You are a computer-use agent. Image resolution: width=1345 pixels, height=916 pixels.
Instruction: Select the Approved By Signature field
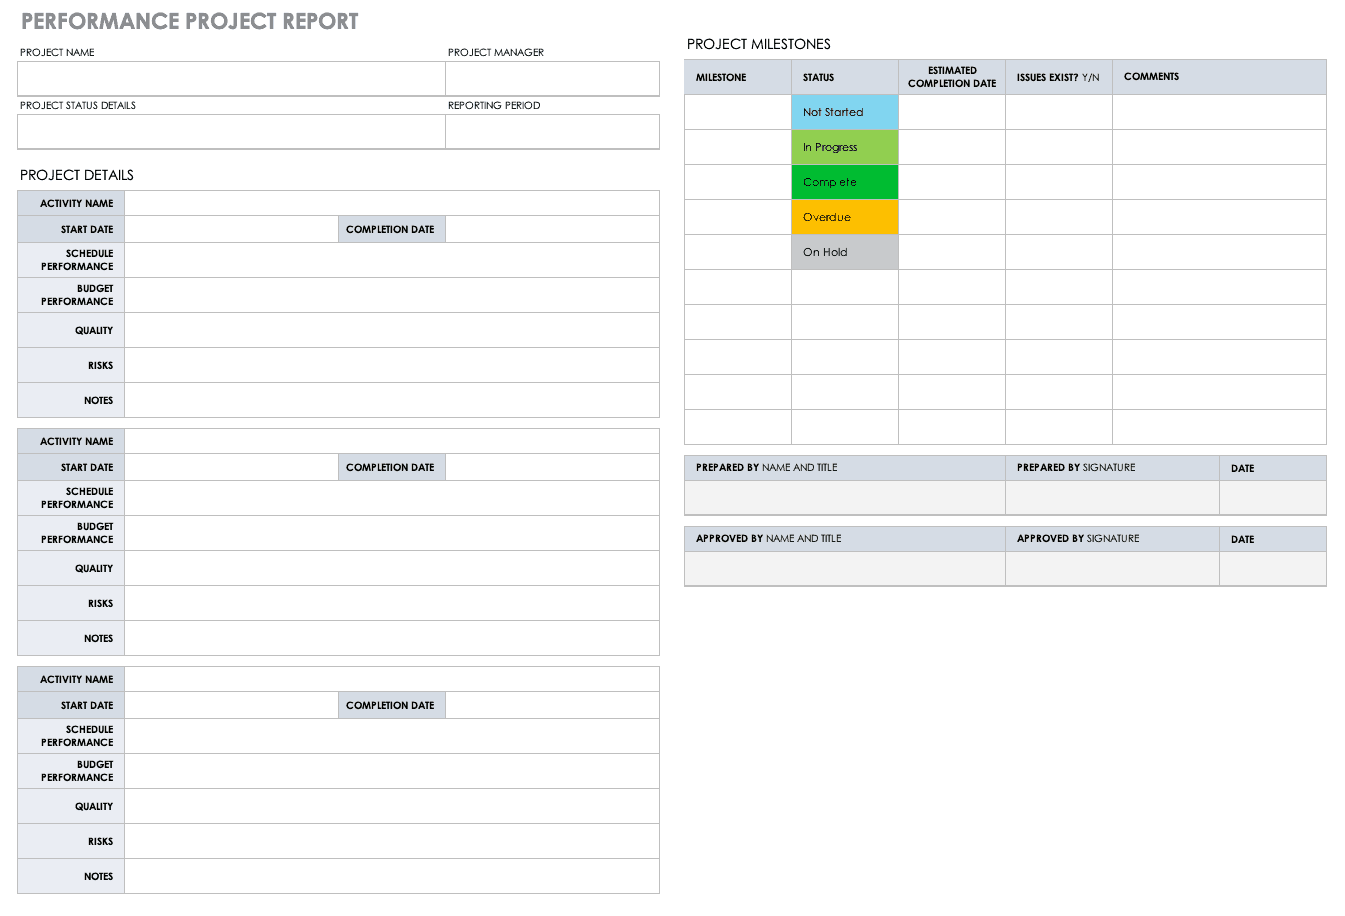click(x=1111, y=568)
